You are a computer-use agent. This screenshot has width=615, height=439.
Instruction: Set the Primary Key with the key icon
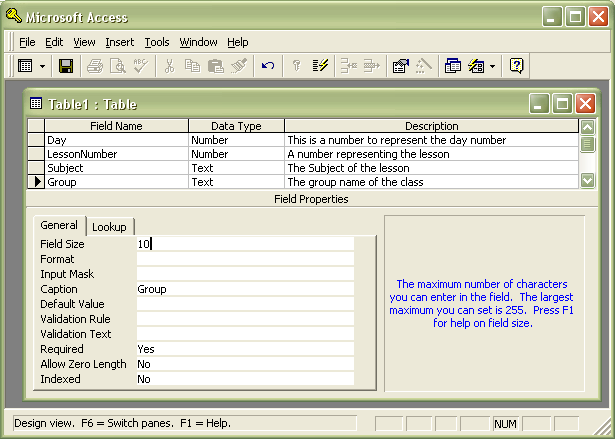297,66
